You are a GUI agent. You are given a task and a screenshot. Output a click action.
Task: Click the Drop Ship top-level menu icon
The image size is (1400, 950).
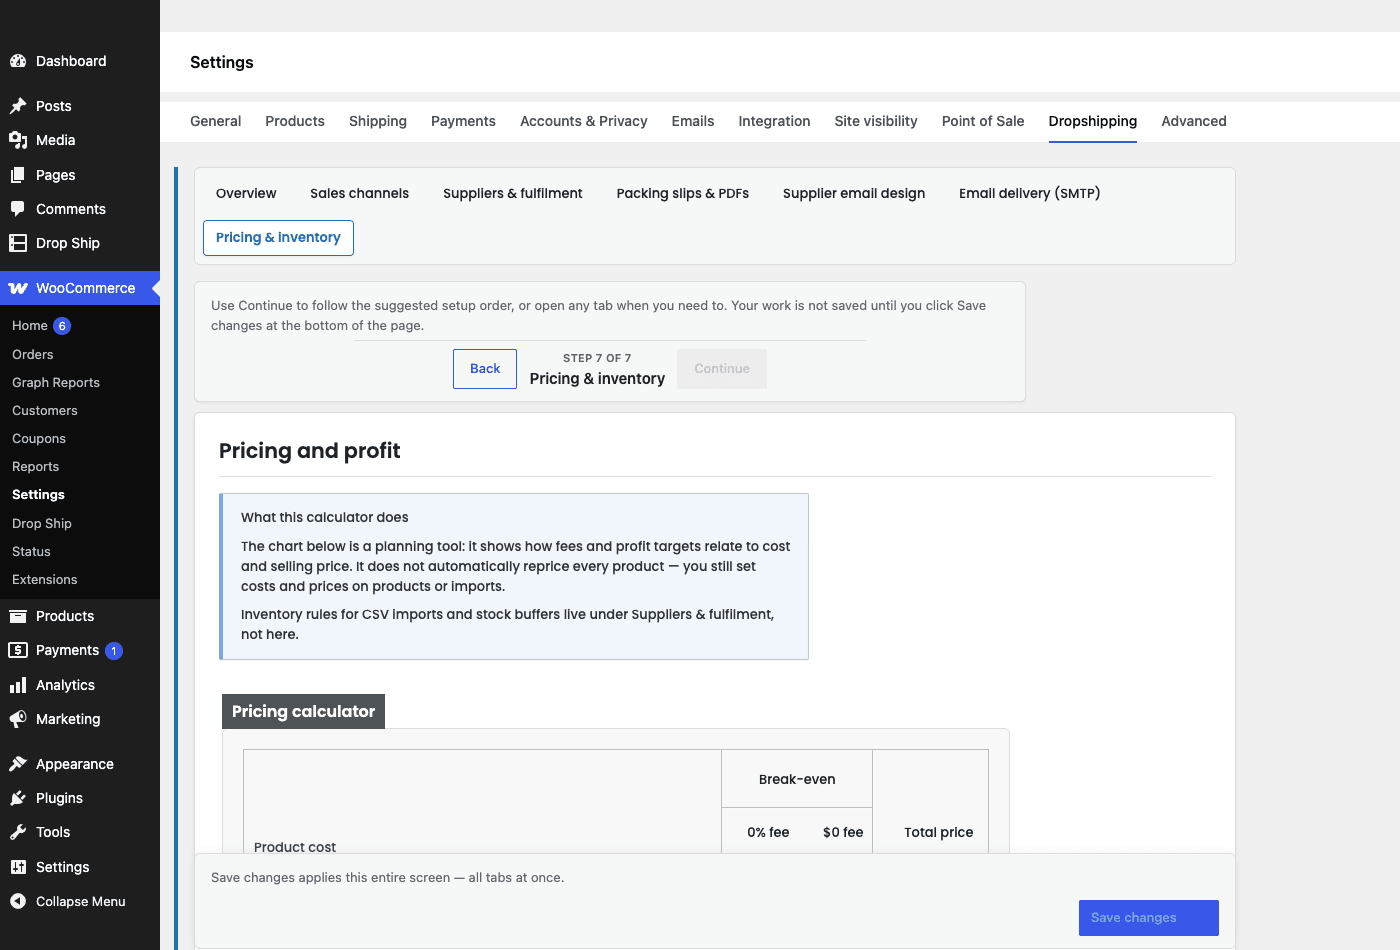coord(18,243)
